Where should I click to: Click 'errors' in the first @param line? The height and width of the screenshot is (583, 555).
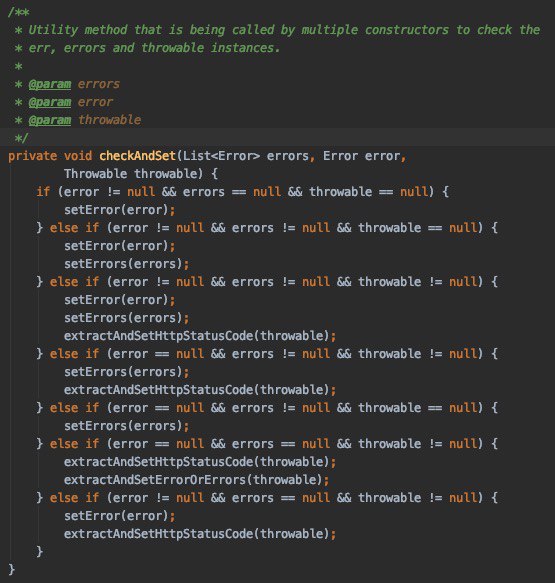pos(99,84)
